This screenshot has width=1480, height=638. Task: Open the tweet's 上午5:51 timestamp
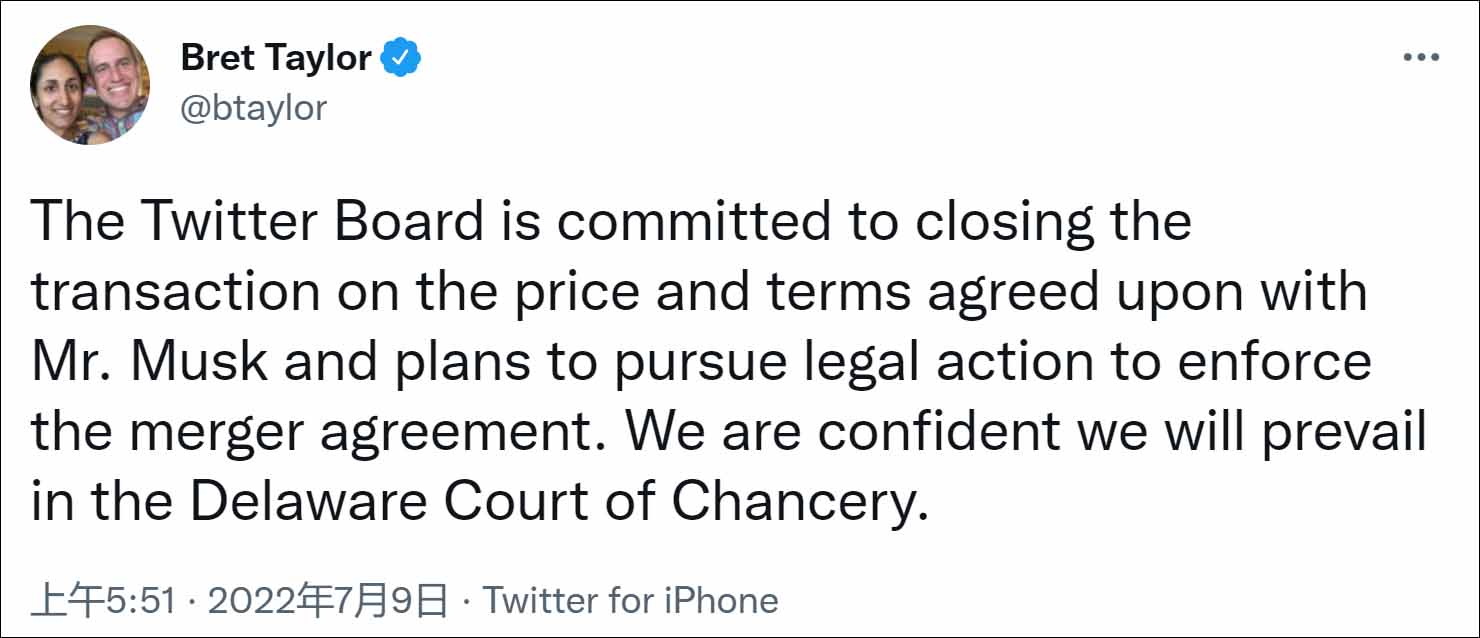click(104, 600)
